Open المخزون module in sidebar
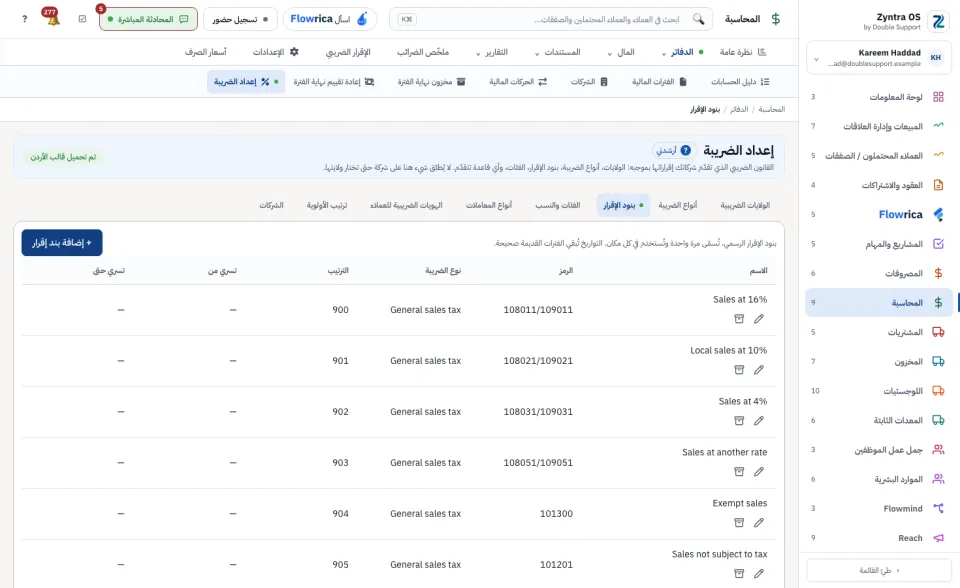 tap(879, 361)
